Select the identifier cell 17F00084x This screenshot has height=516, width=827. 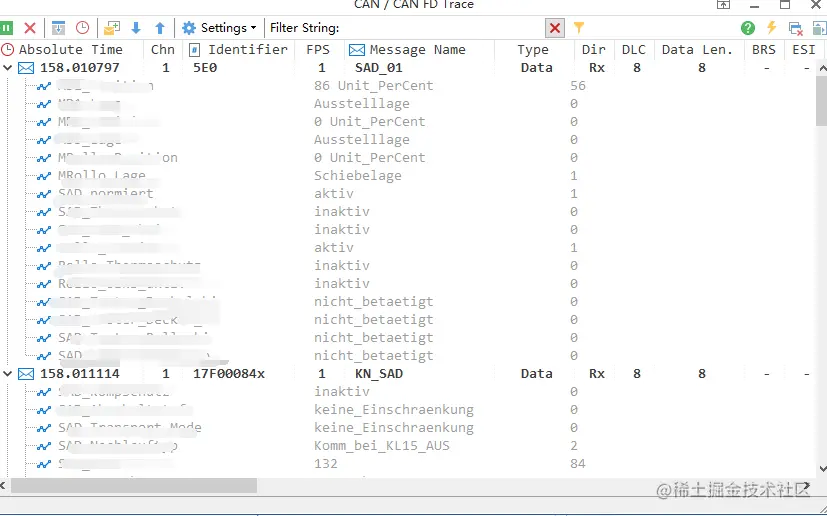(x=229, y=374)
